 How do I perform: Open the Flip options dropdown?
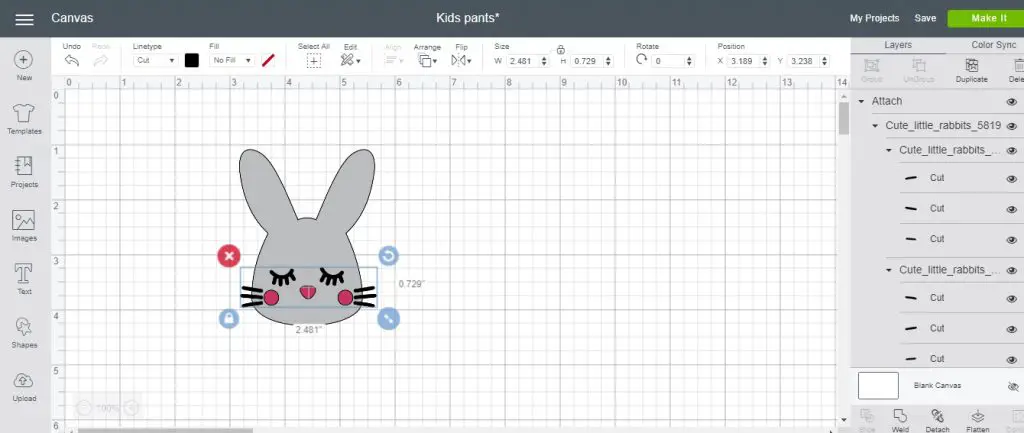(x=461, y=61)
